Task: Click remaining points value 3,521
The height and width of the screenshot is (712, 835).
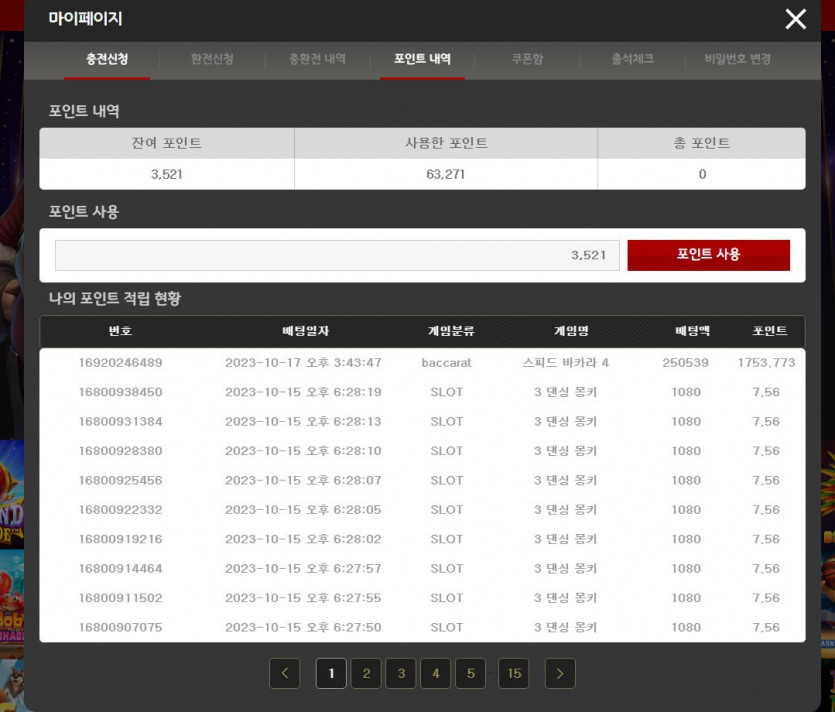Action: 167,174
